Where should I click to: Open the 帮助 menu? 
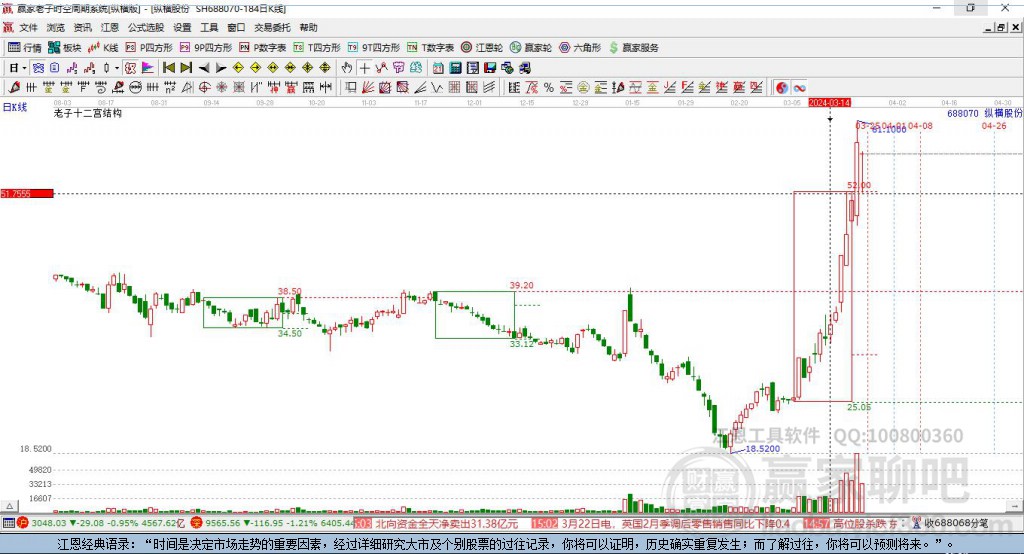tap(308, 27)
